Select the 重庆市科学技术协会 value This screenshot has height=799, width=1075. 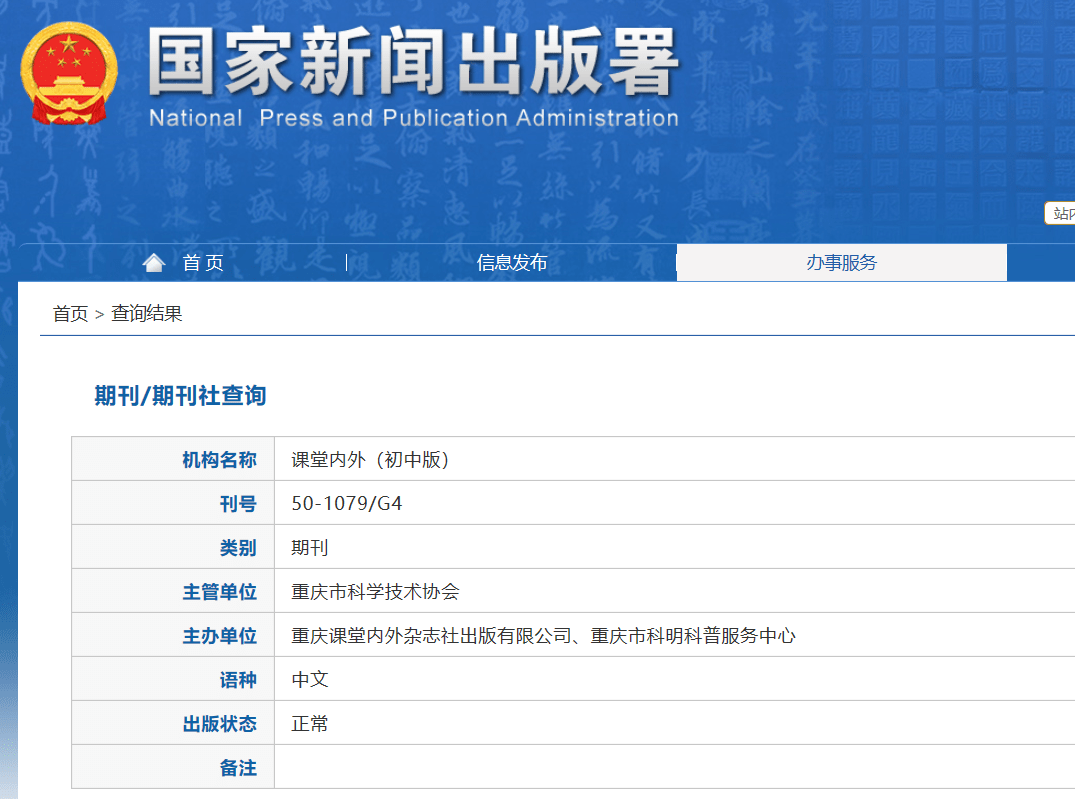click(375, 591)
